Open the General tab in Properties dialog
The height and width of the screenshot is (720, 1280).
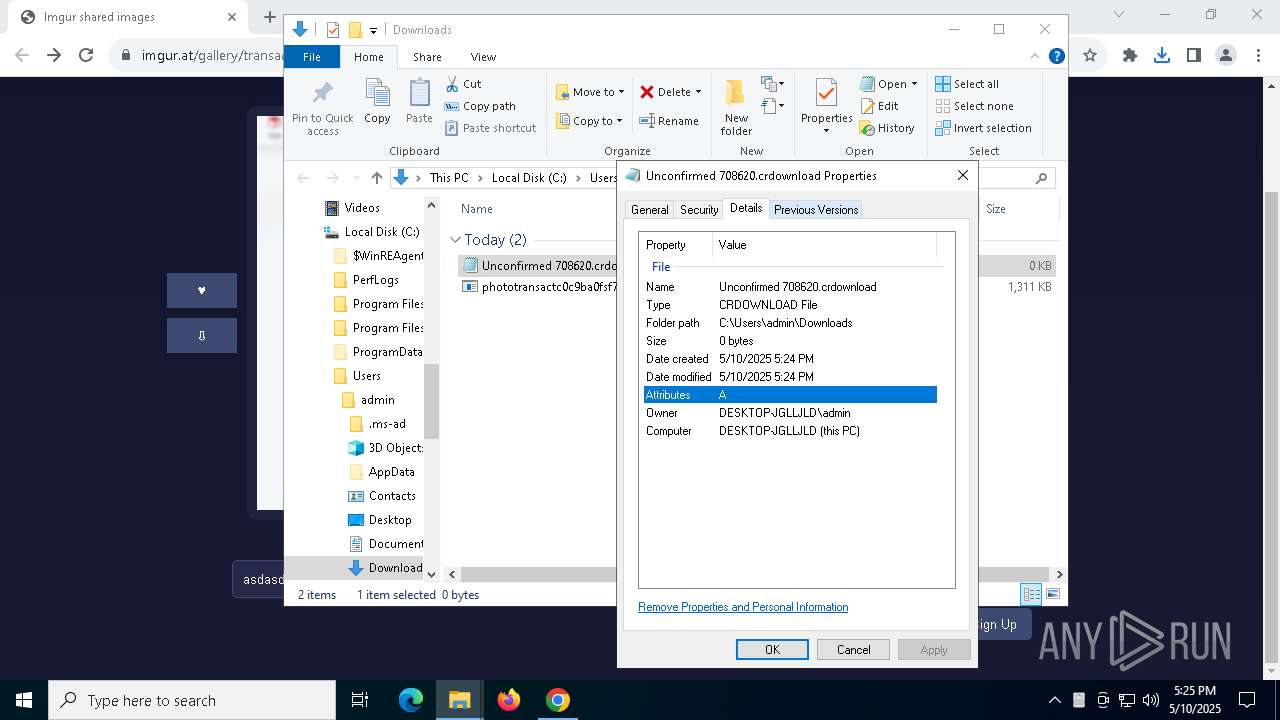click(649, 210)
